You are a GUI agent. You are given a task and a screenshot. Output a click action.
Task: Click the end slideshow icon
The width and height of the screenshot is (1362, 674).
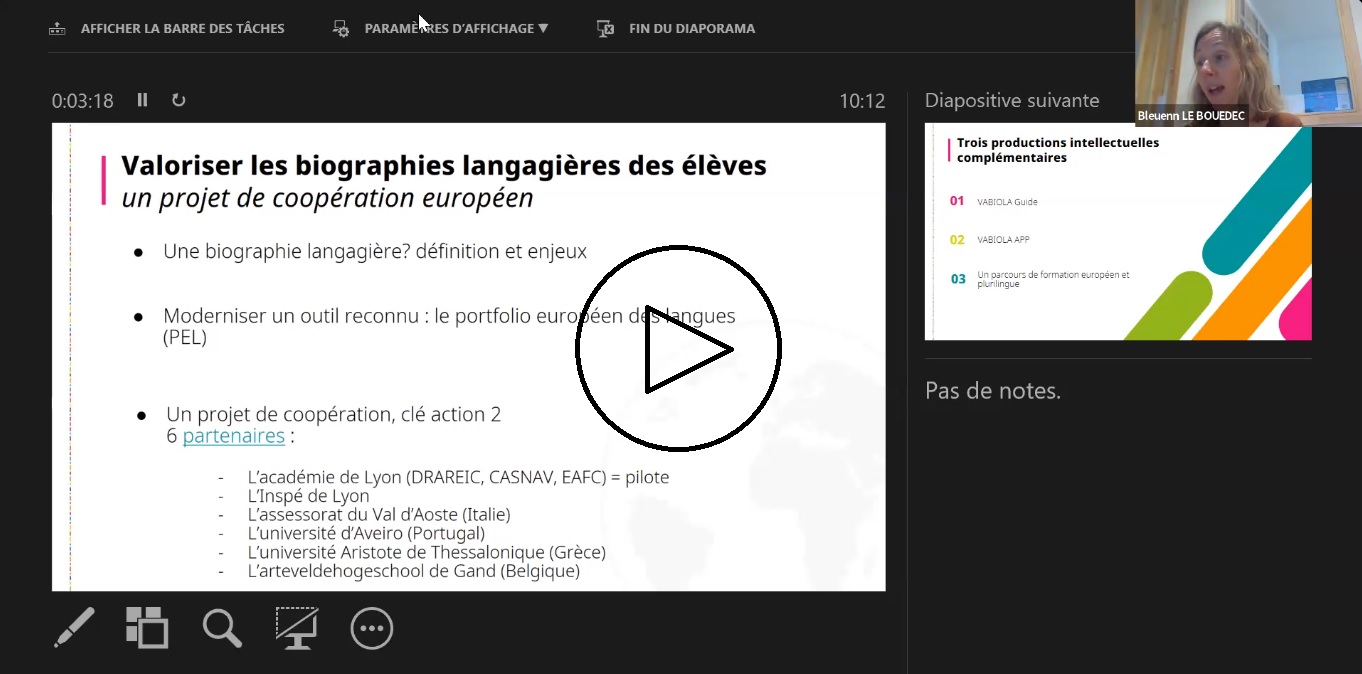point(605,29)
